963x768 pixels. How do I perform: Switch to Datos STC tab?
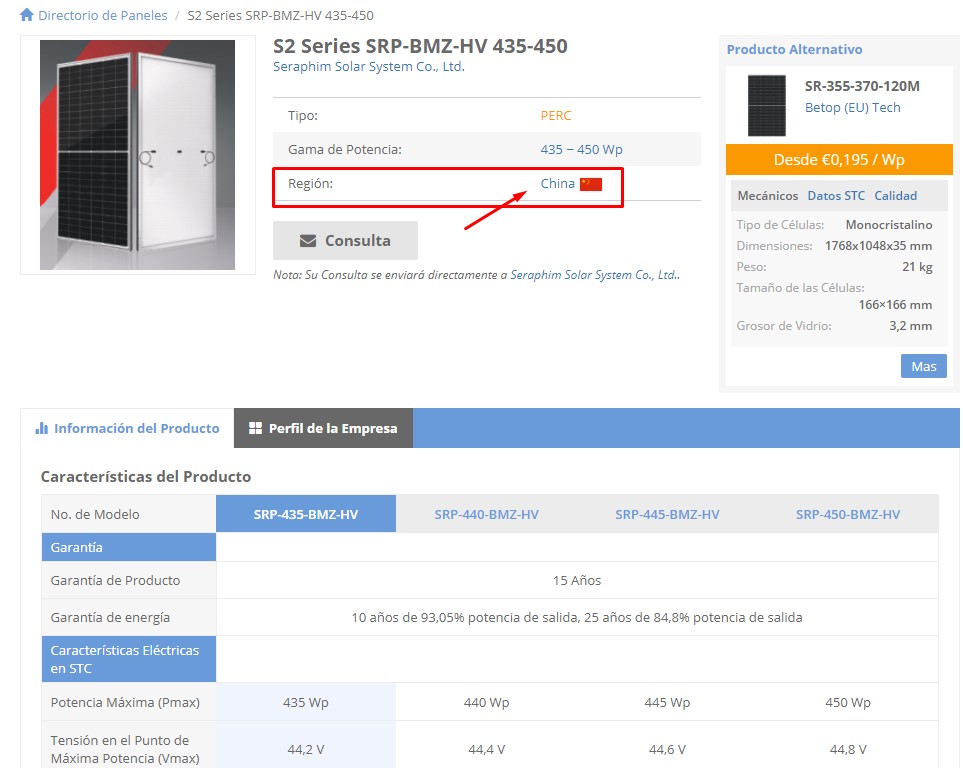[x=836, y=195]
